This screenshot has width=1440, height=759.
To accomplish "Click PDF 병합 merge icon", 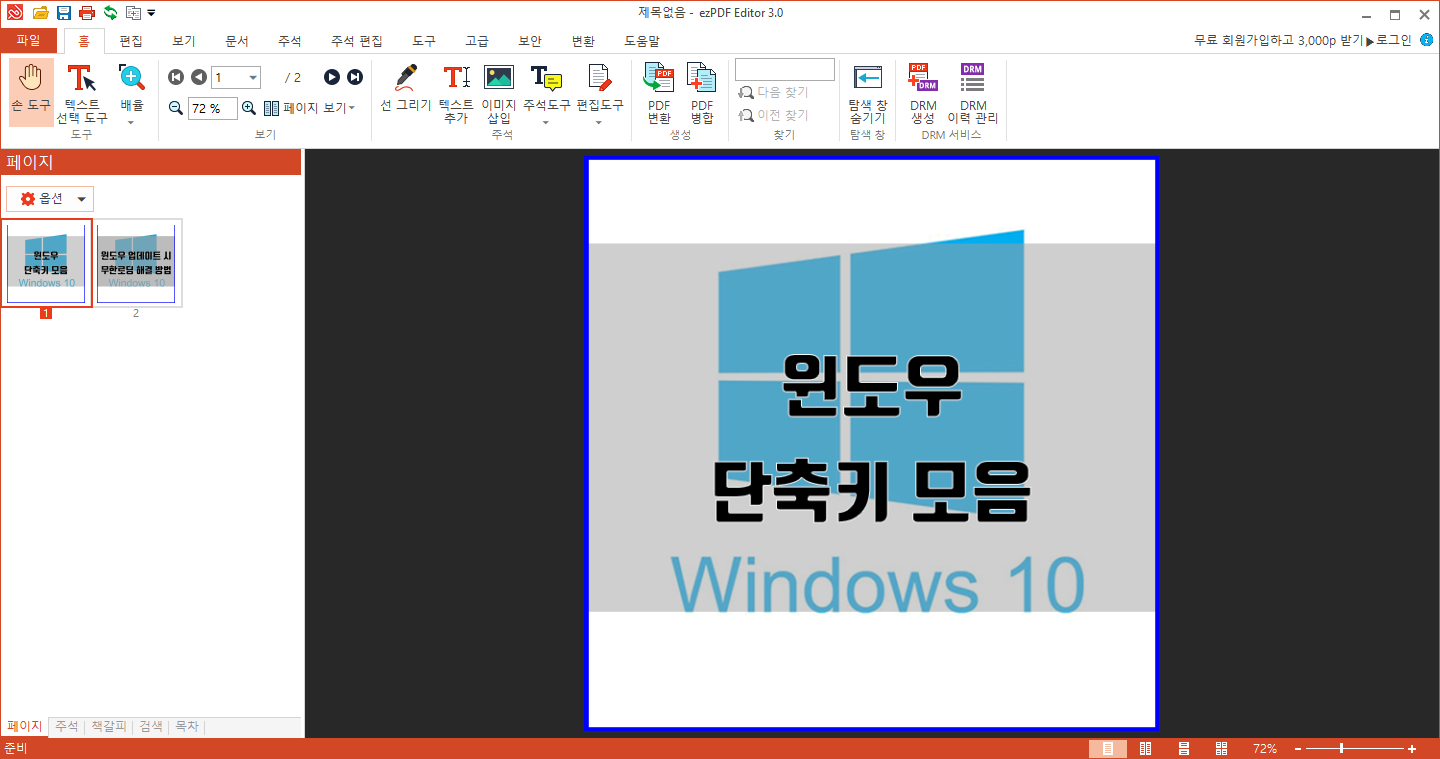I will click(x=702, y=92).
